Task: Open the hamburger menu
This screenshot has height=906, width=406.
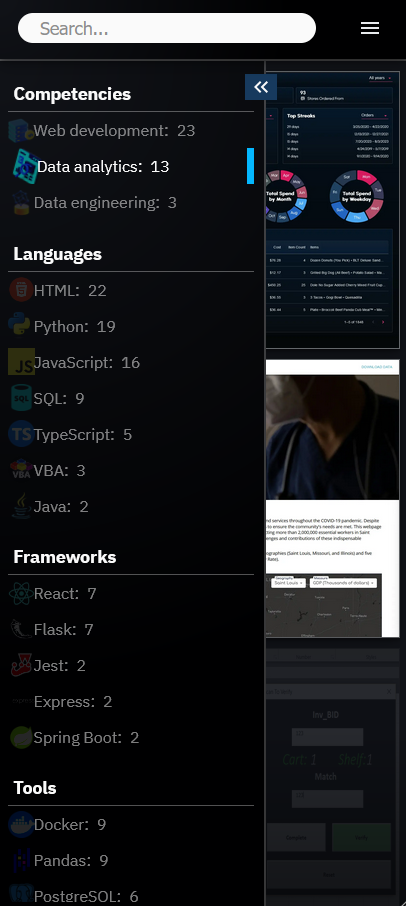Action: [x=370, y=28]
